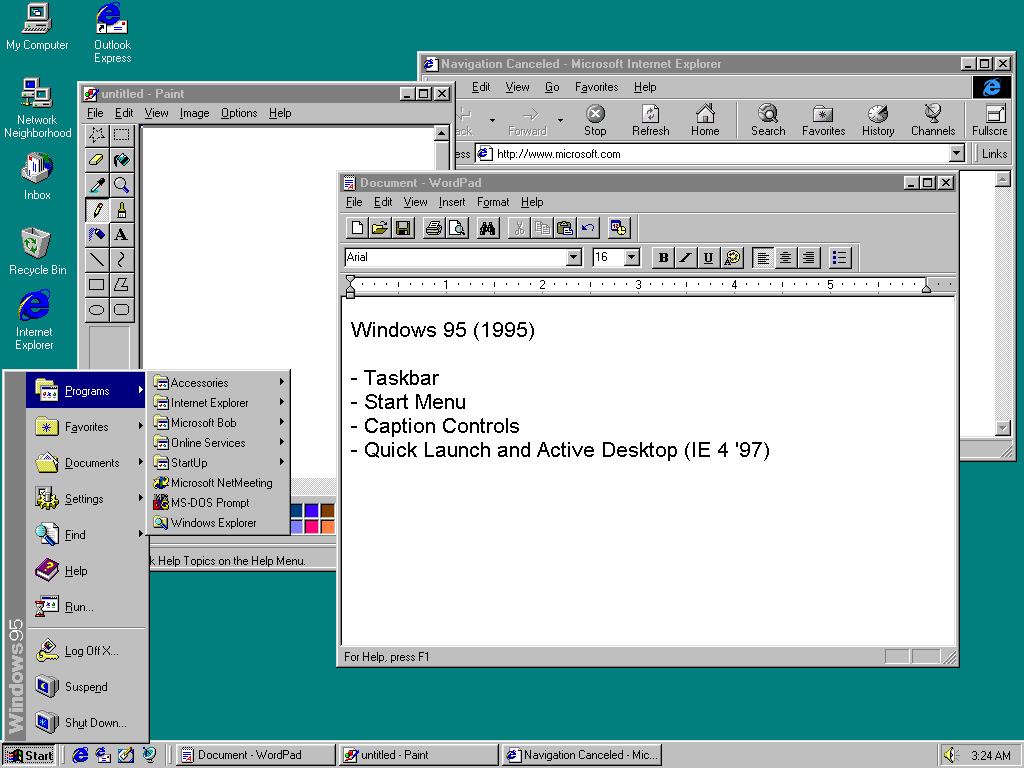Switch to untitled - Paint taskbar button

pos(418,755)
